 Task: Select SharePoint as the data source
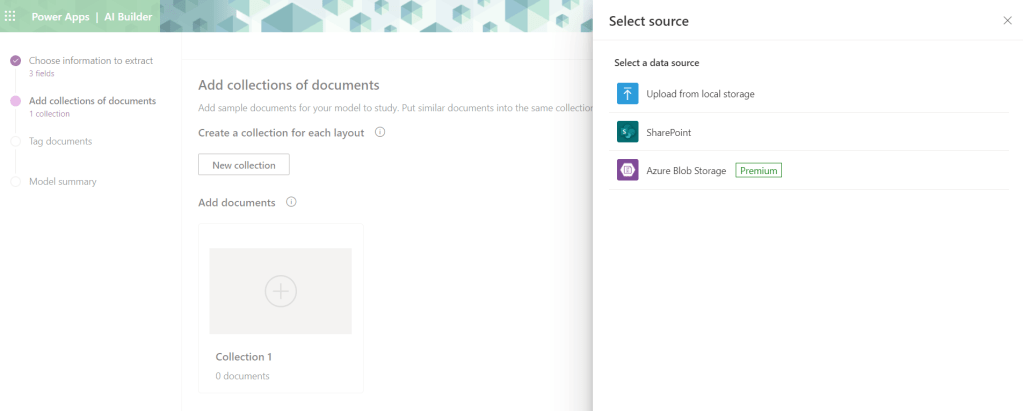click(x=669, y=132)
